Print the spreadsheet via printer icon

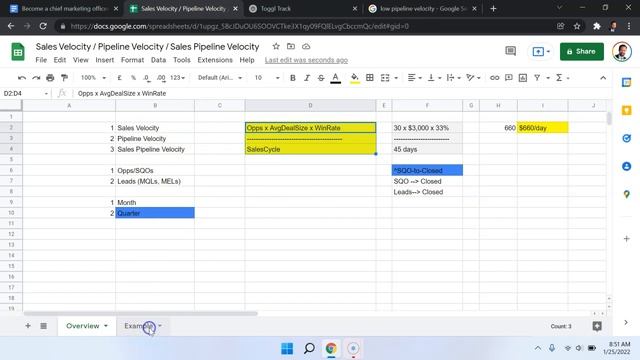pos(50,78)
